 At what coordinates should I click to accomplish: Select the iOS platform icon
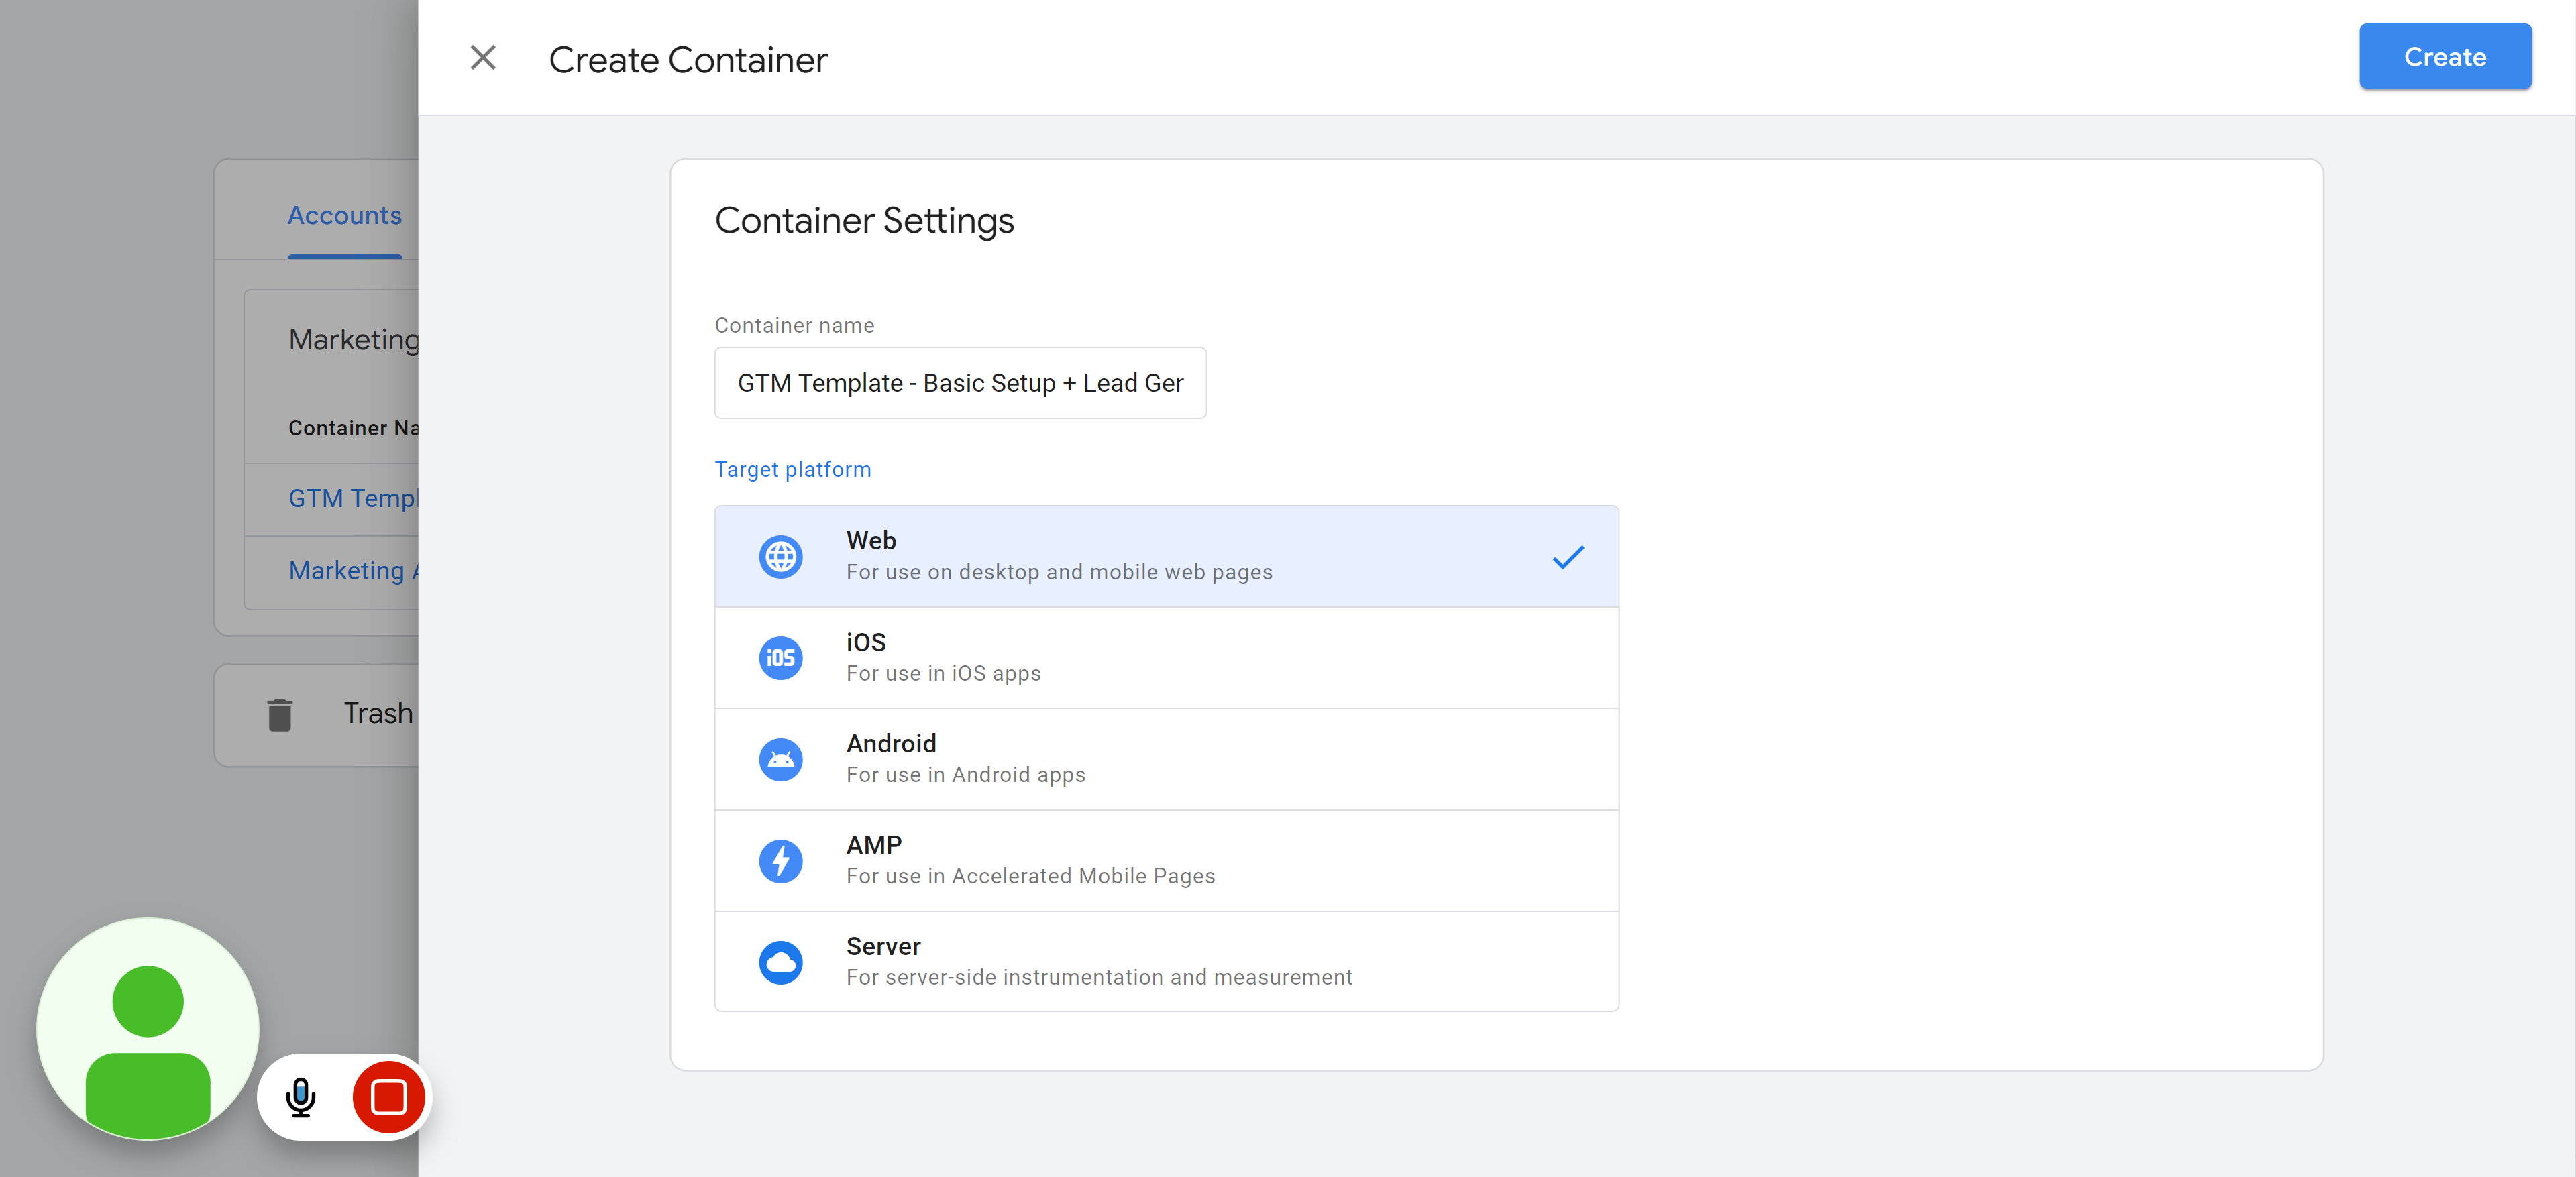780,658
